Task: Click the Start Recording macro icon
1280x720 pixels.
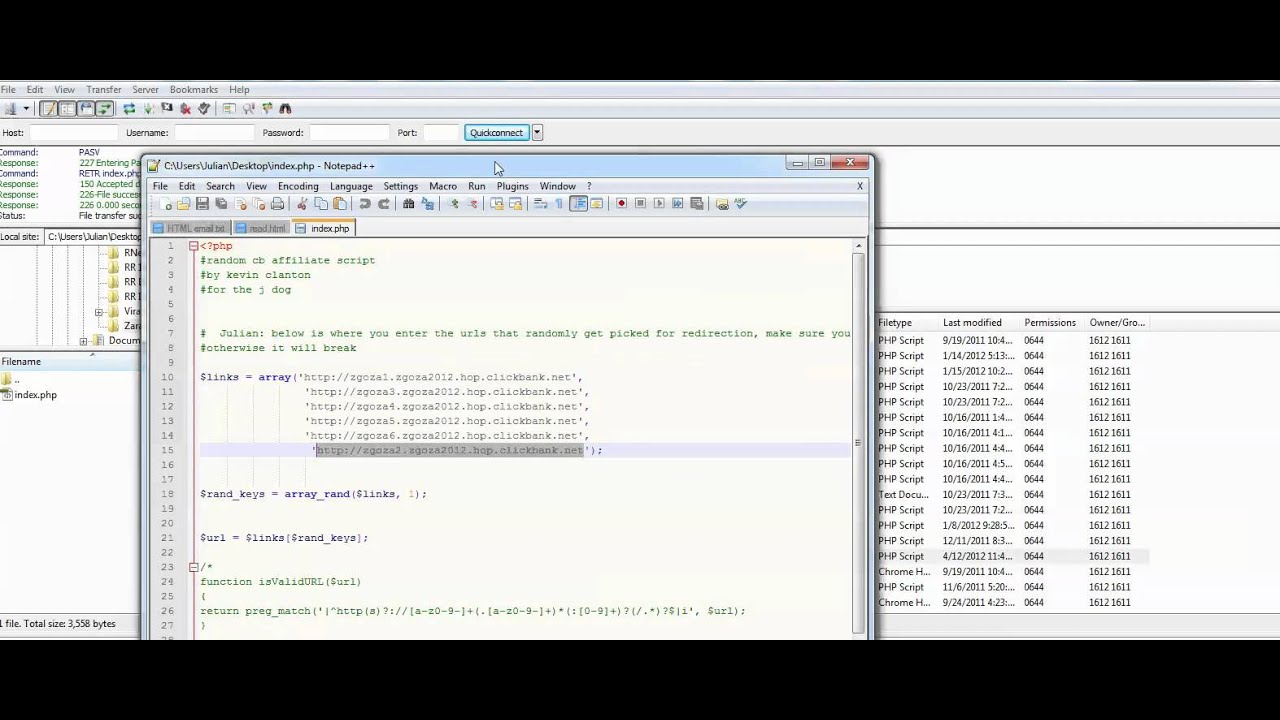Action: (x=622, y=204)
